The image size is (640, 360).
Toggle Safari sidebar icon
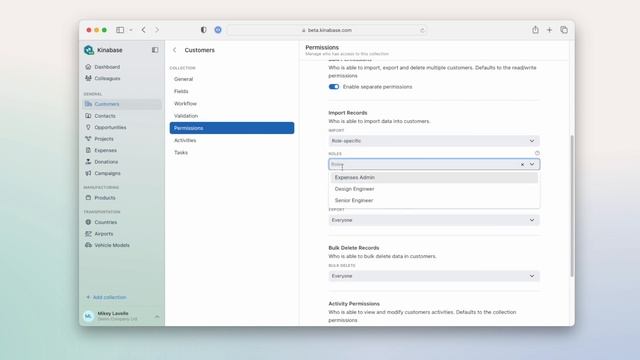pyautogui.click(x=120, y=30)
